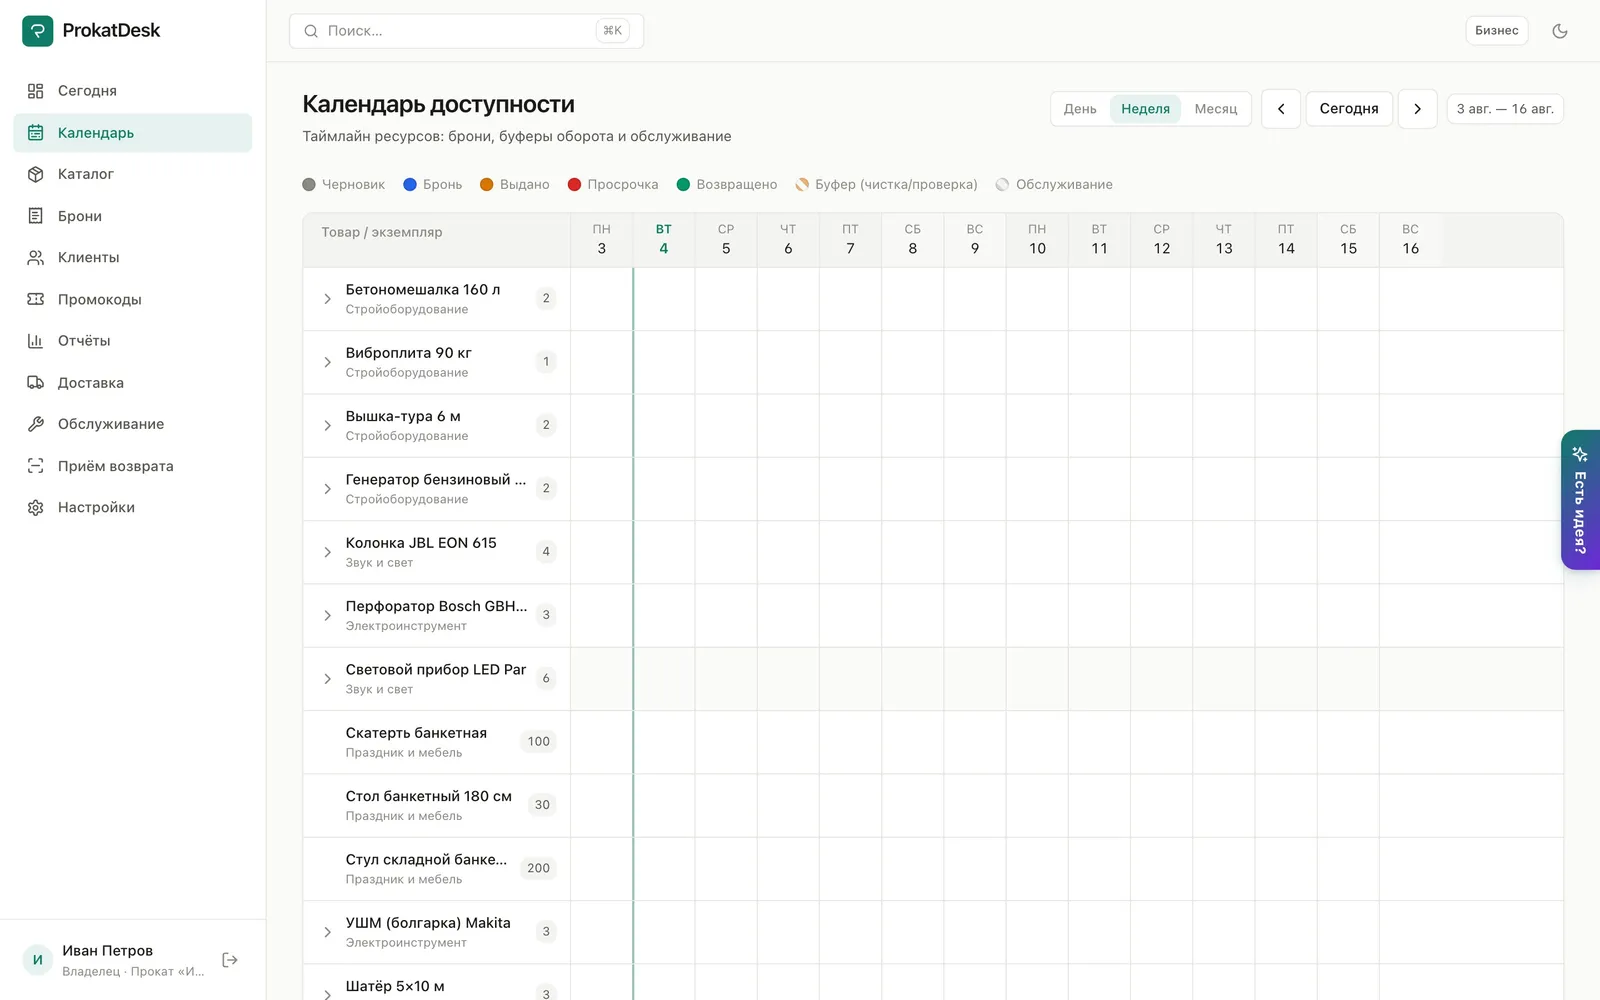Click the search magnifier icon
This screenshot has width=1600, height=1000.
tap(311, 31)
